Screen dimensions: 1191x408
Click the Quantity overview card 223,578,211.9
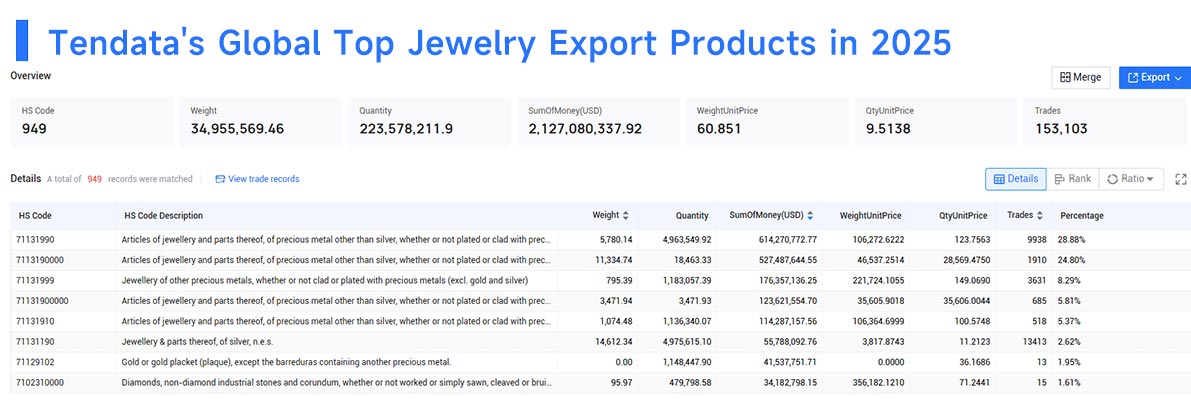coord(430,121)
